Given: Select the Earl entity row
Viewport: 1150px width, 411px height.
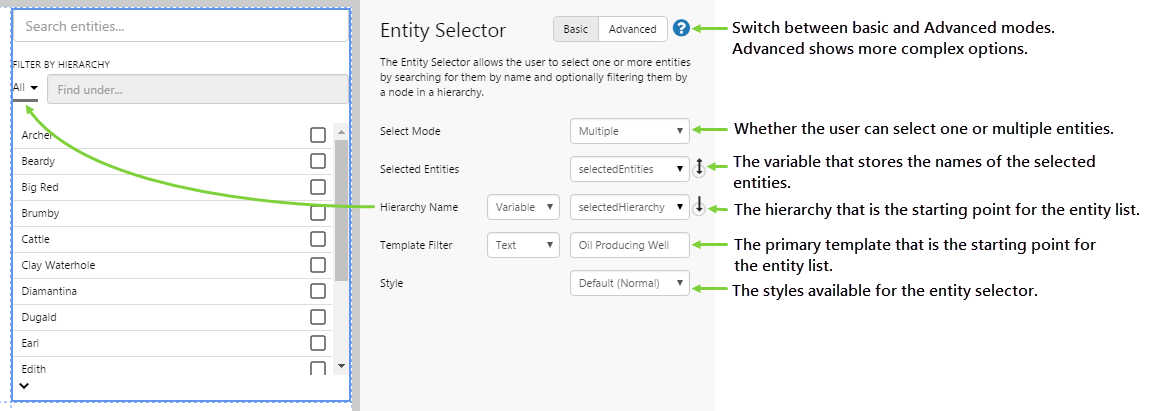Looking at the screenshot, I should tap(174, 343).
